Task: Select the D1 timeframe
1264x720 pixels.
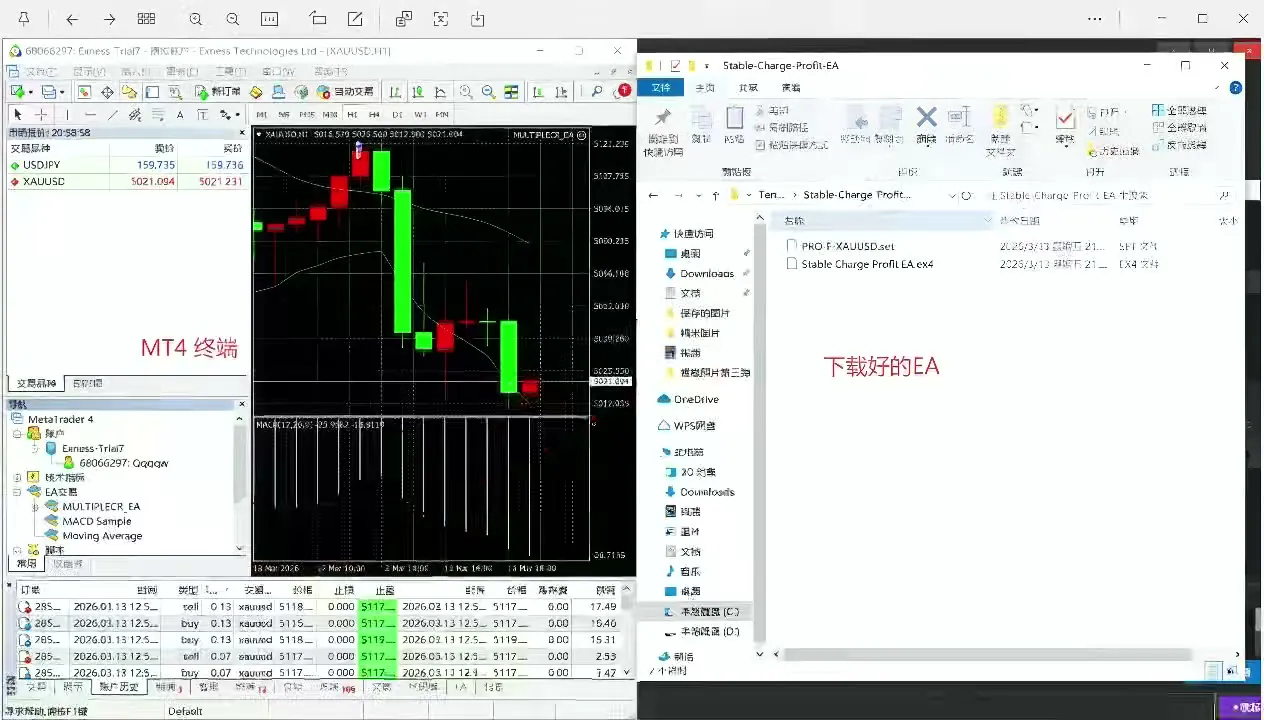Action: [x=397, y=115]
